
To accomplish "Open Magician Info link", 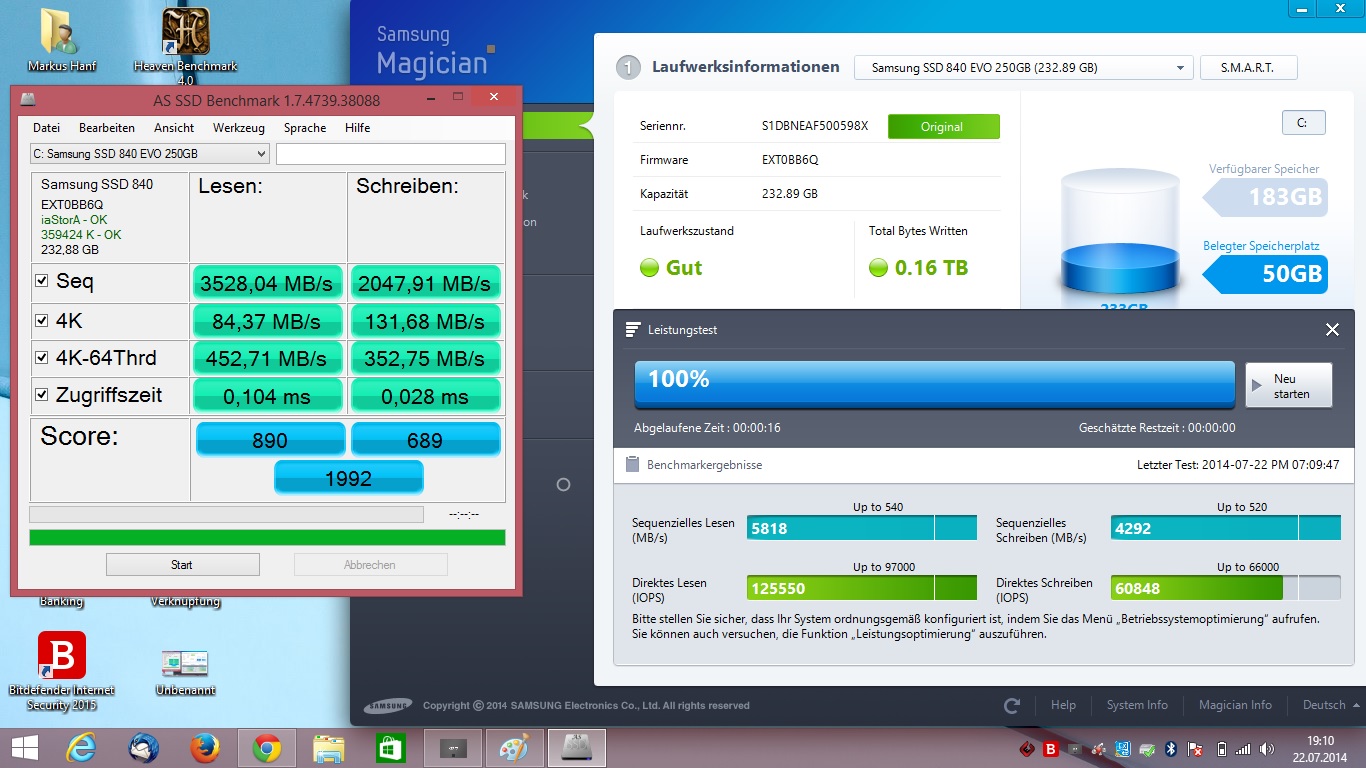I will [1235, 705].
